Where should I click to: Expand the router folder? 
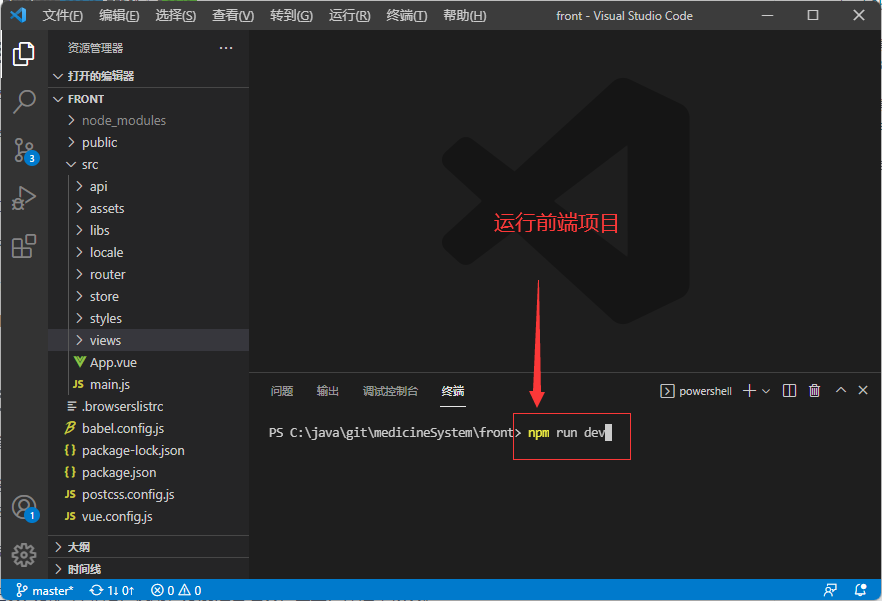click(148, 274)
